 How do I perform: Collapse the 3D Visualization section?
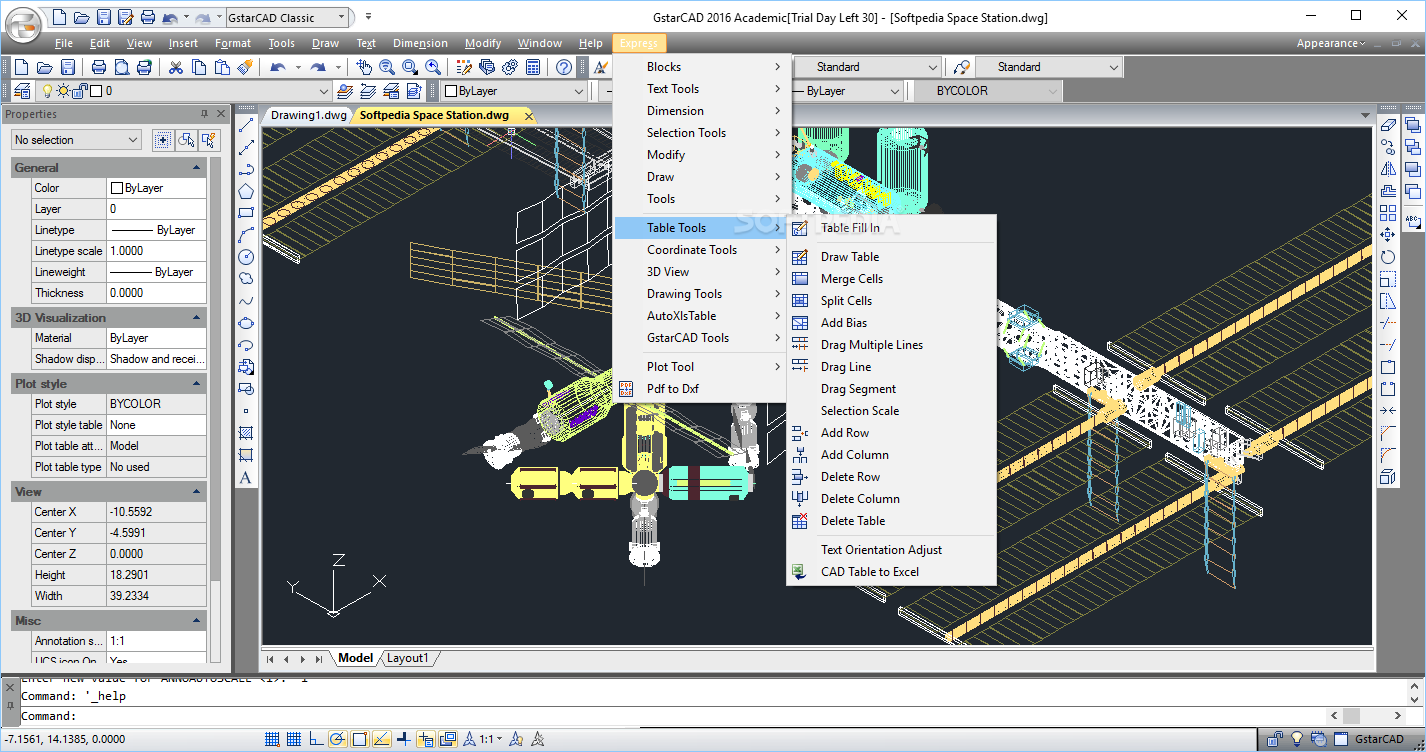(x=197, y=318)
